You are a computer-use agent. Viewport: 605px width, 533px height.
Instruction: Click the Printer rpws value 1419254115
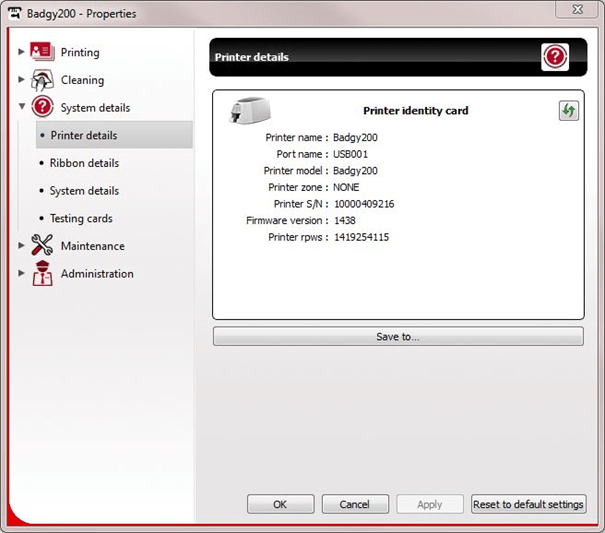(x=361, y=237)
